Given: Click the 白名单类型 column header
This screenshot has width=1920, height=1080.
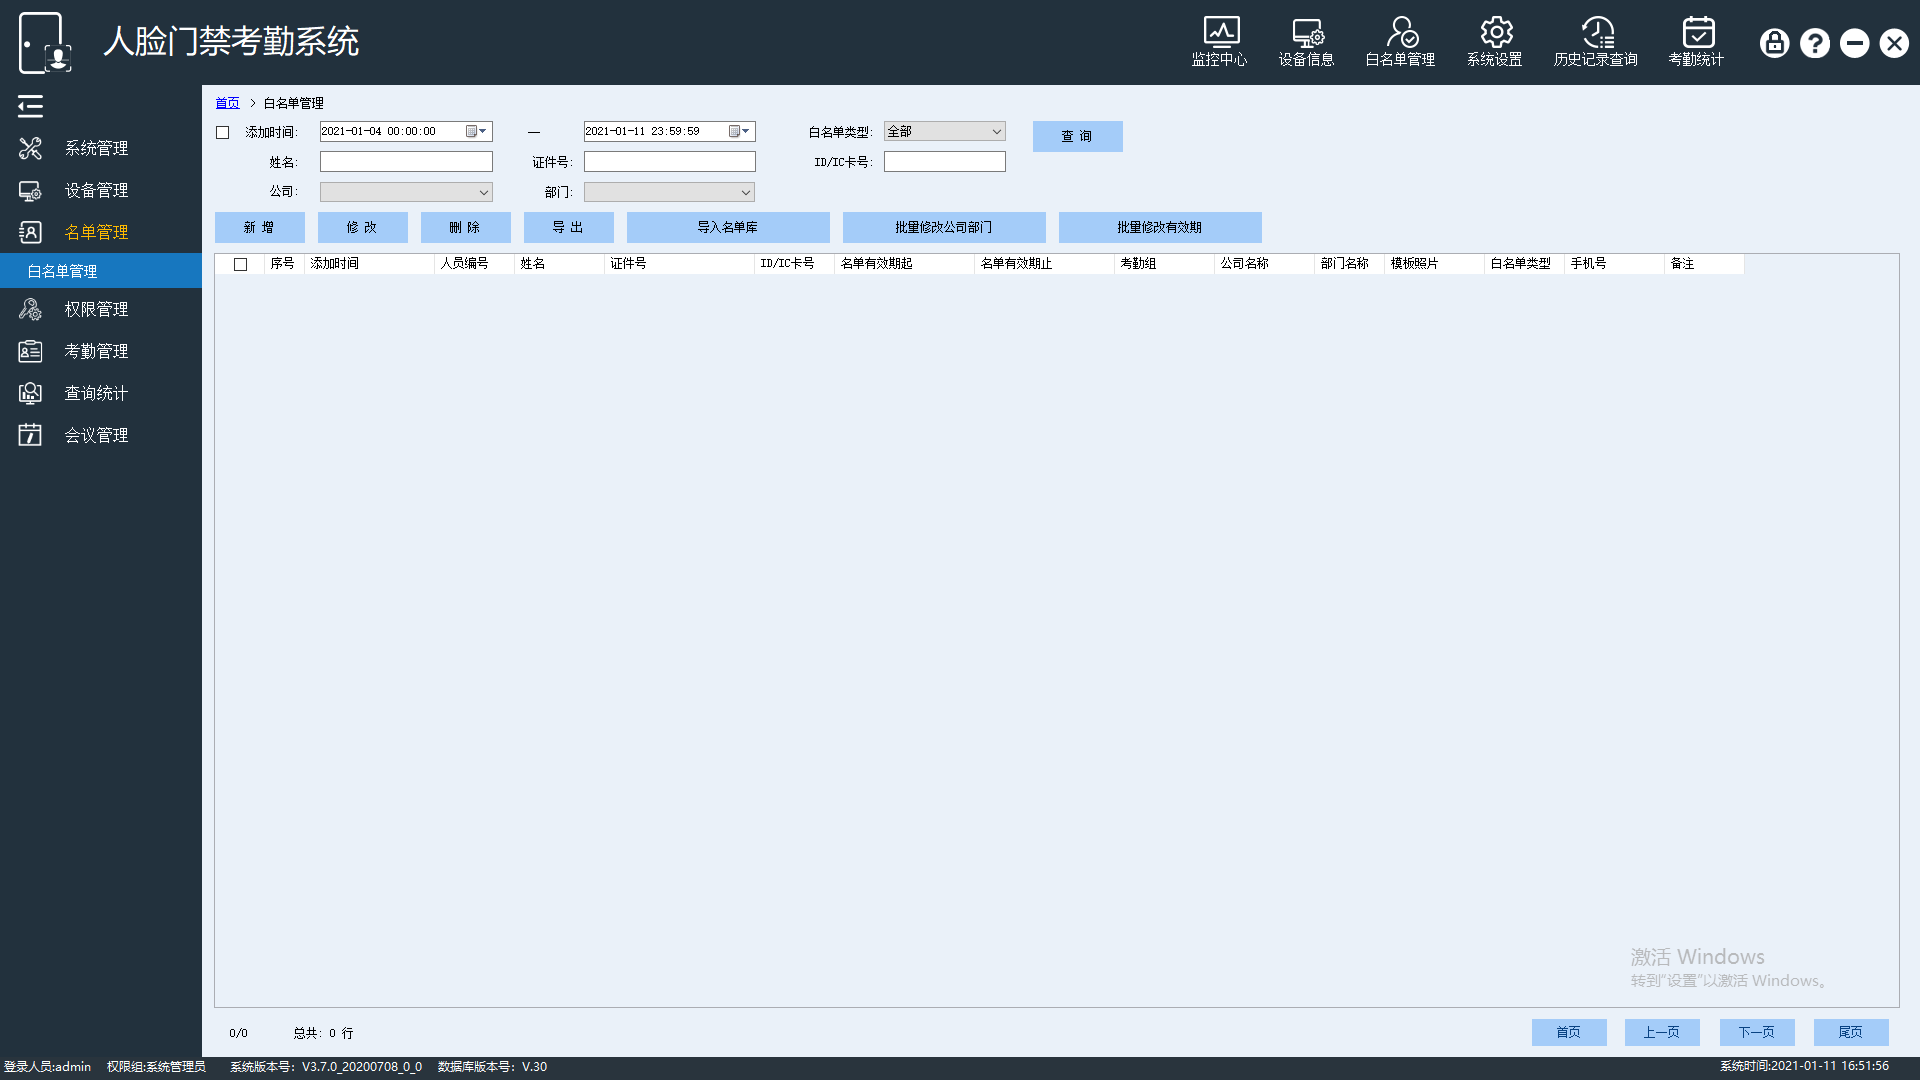Looking at the screenshot, I should [1524, 264].
